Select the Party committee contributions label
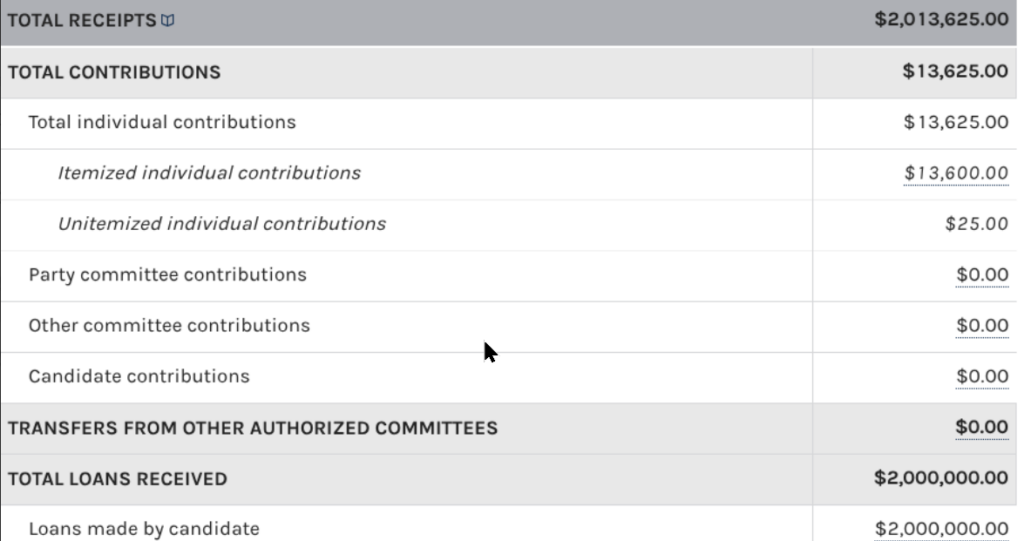The width and height of the screenshot is (1024, 541). [x=168, y=275]
